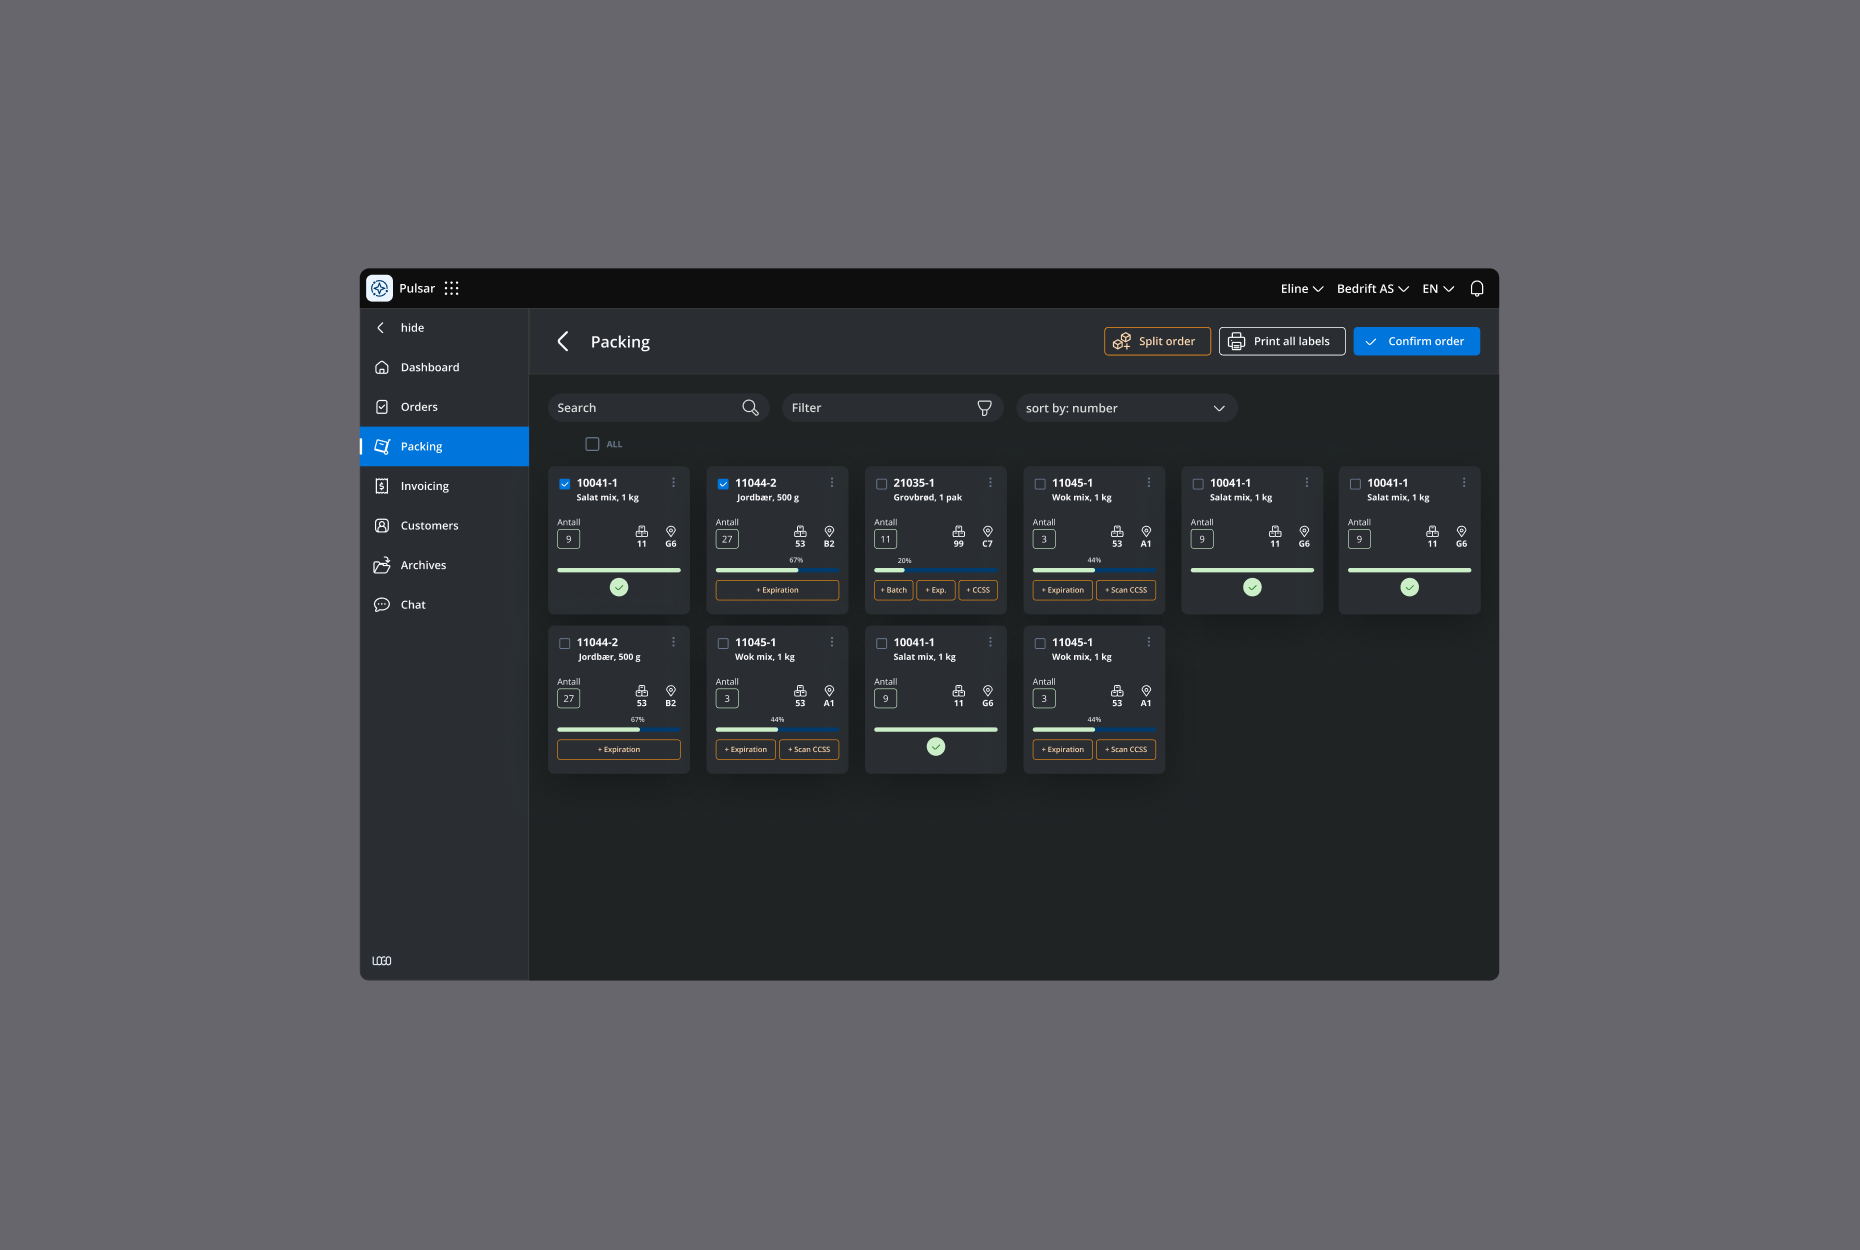Add a batch with + Batch
Screen dimensions: 1860x1250
point(893,590)
